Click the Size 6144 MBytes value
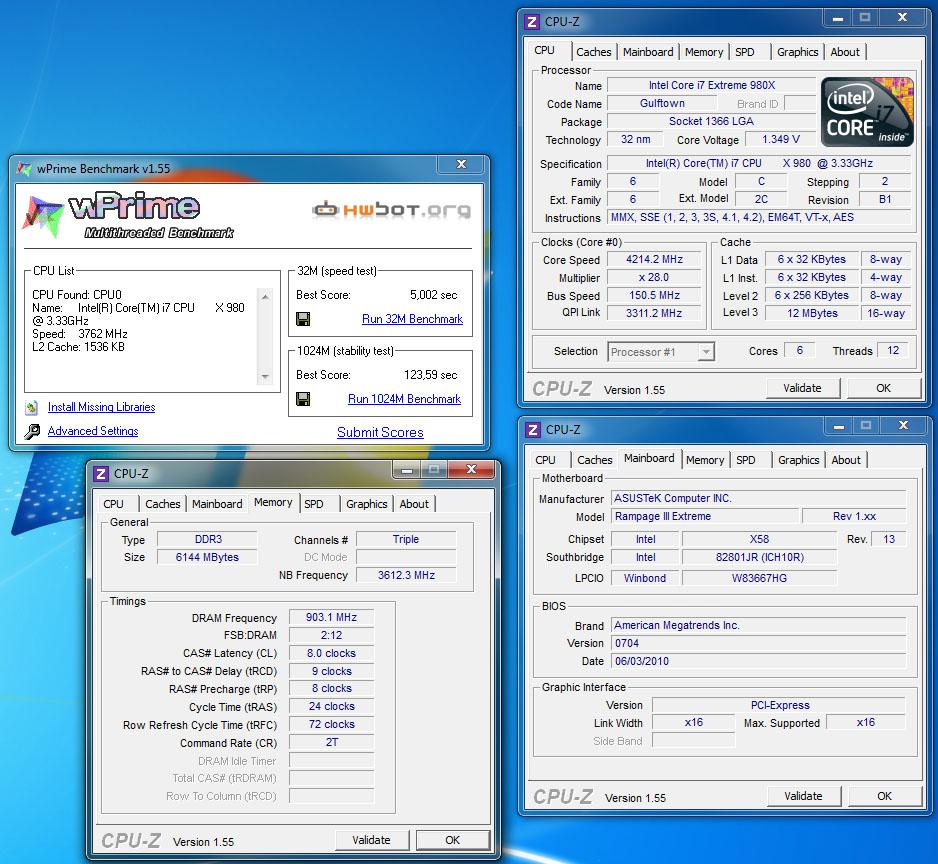 coord(207,557)
